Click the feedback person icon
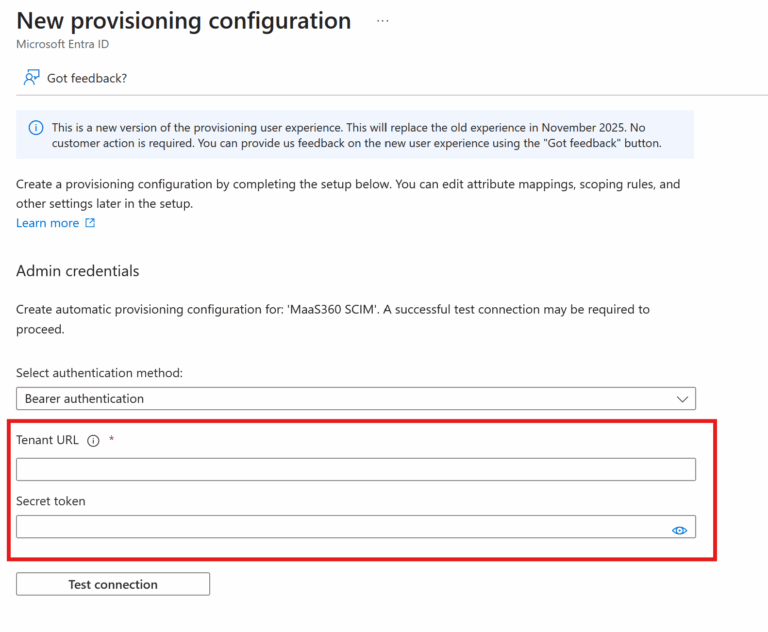The width and height of the screenshot is (768, 632). pyautogui.click(x=31, y=77)
